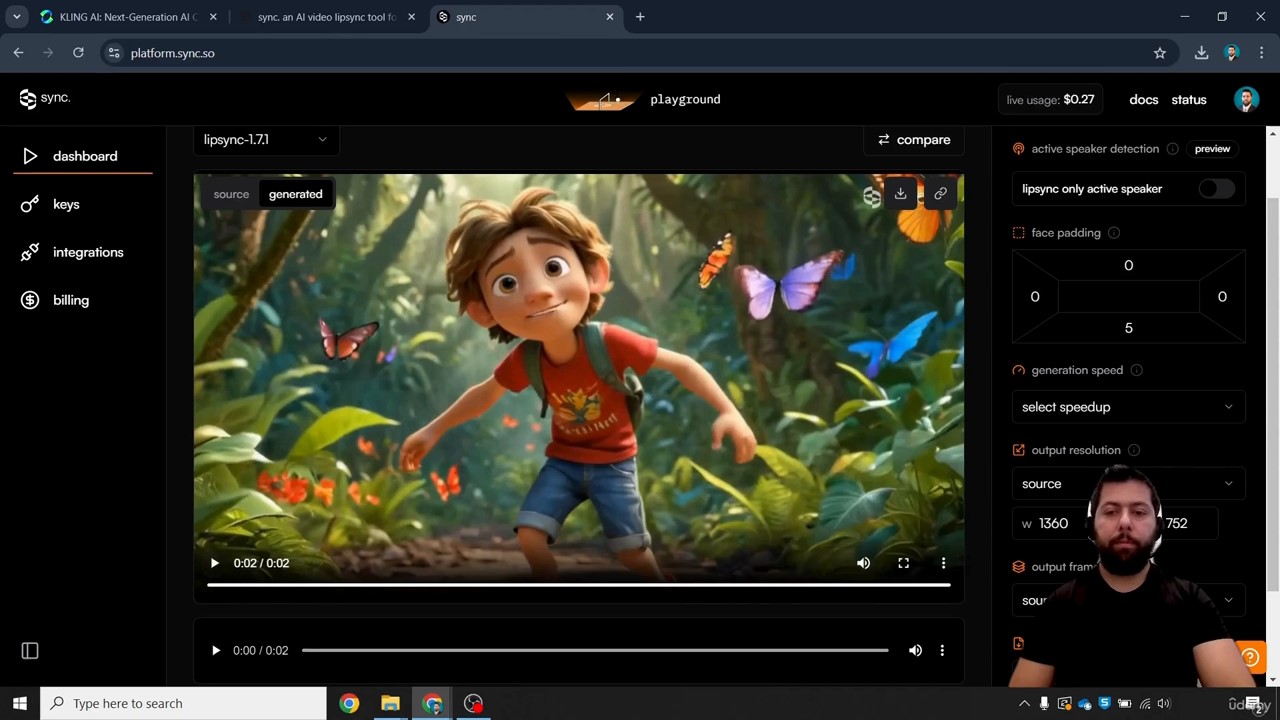Go back to previous page
Viewport: 1280px width, 720px height.
coord(18,53)
